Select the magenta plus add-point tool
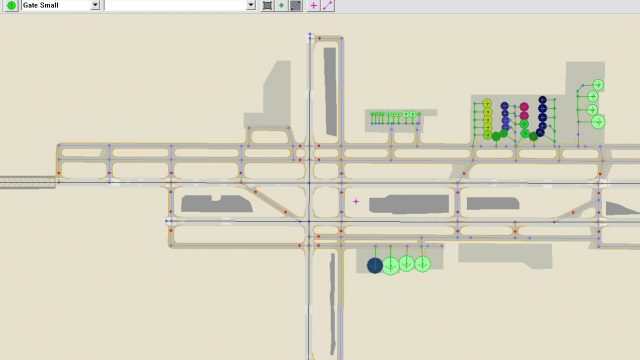This screenshot has width=640, height=360. click(x=313, y=5)
